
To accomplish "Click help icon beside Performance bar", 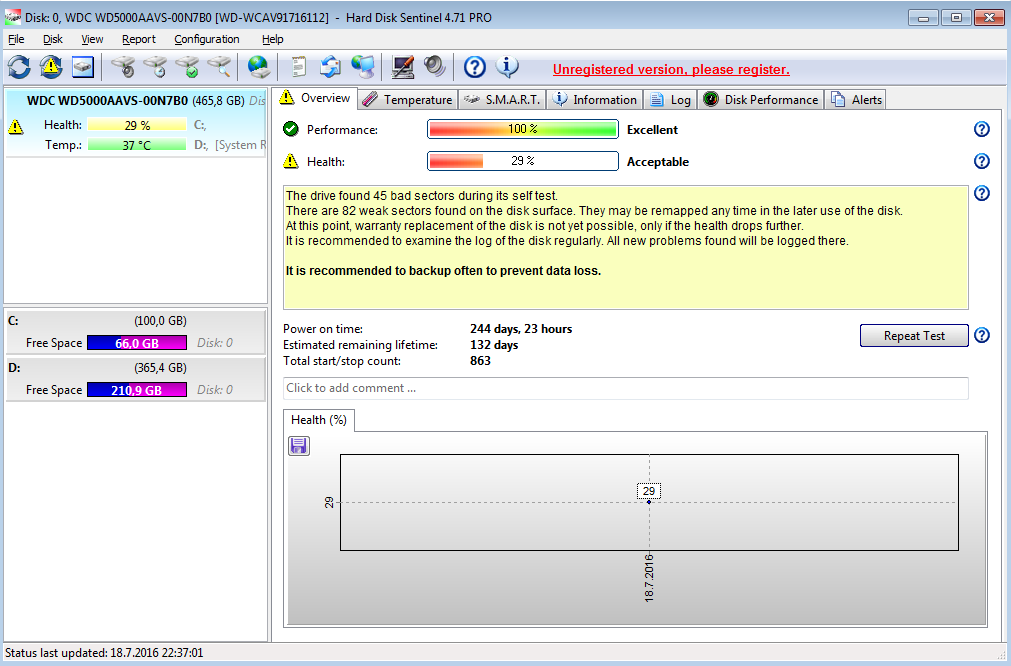I will click(981, 129).
